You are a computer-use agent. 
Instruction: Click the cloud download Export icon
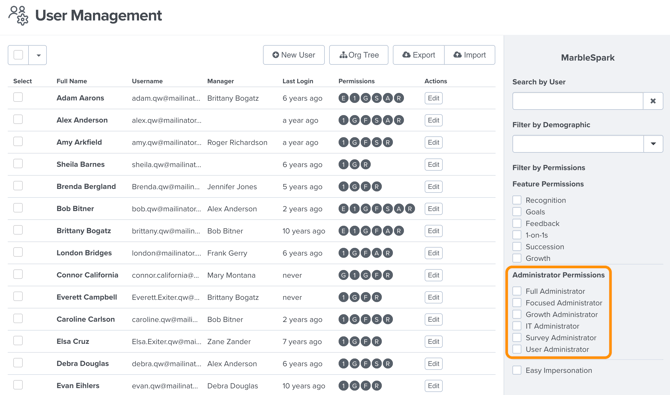point(406,55)
